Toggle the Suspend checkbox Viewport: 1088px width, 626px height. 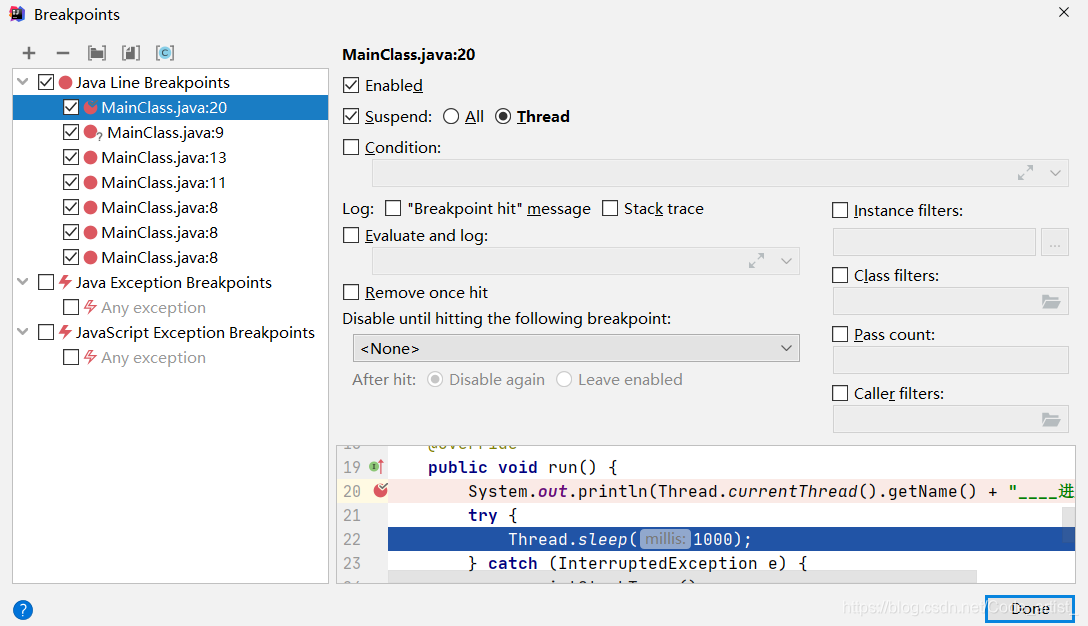click(x=351, y=116)
